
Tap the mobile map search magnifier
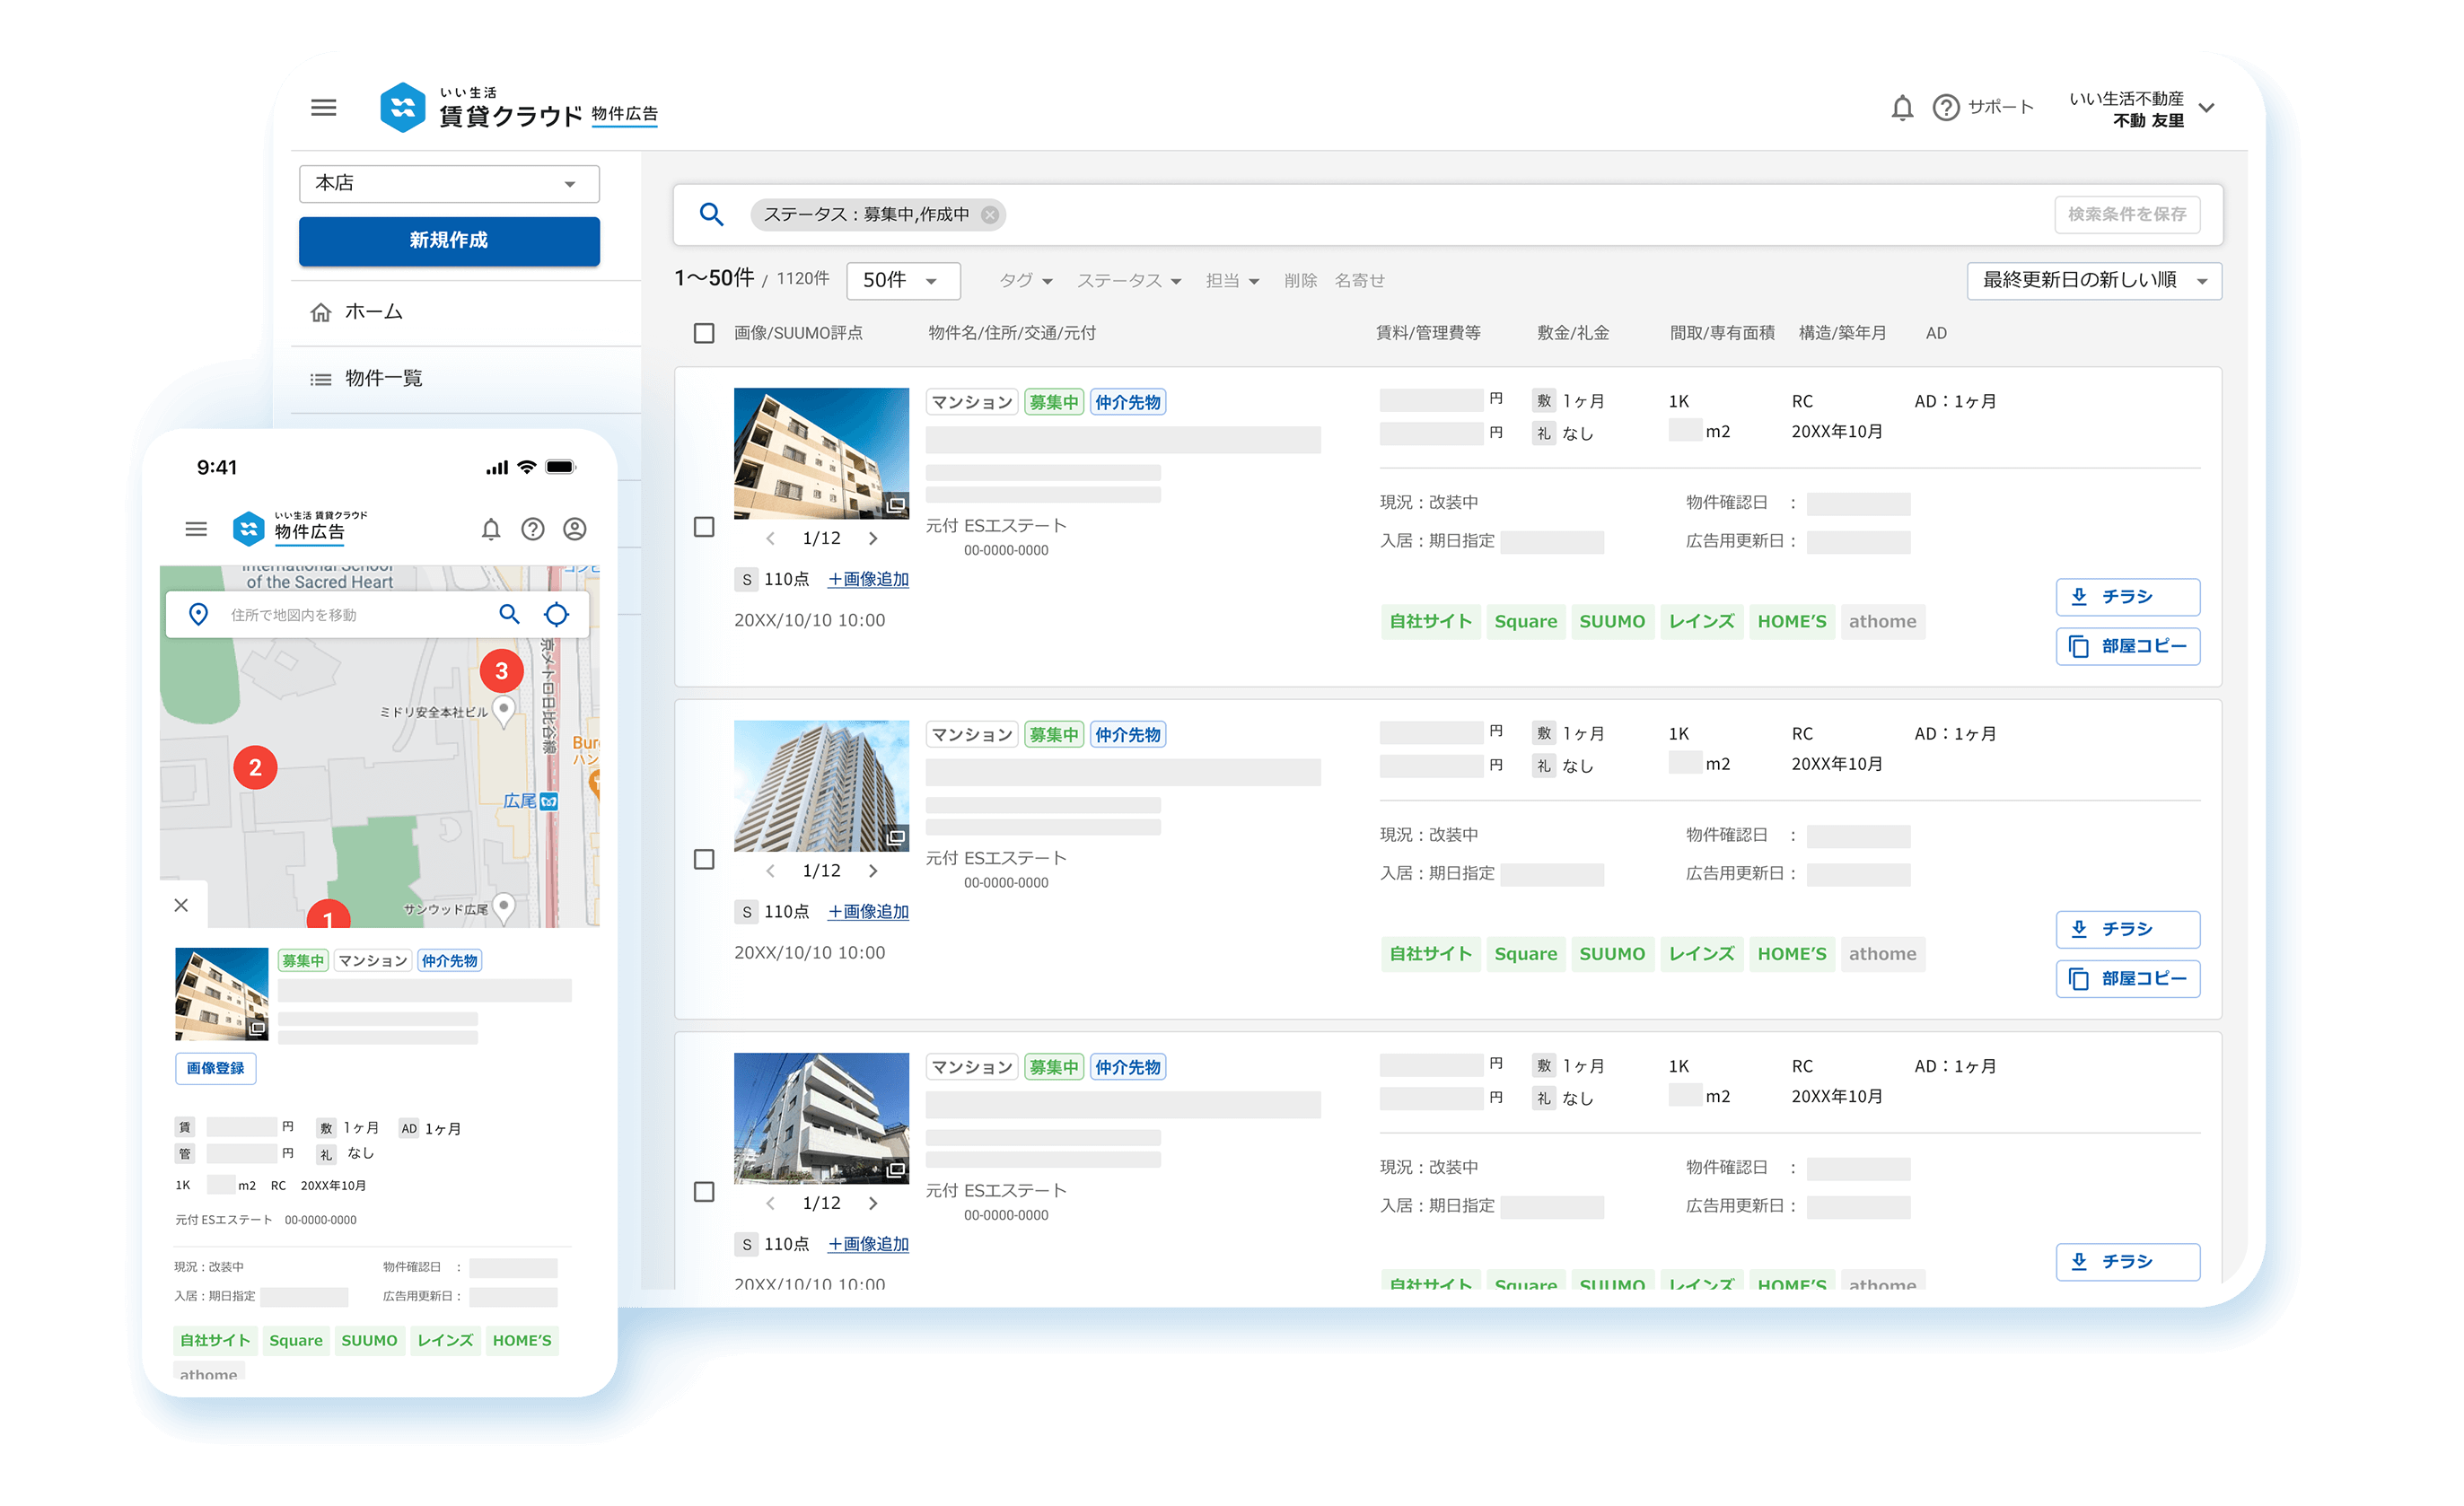click(x=509, y=614)
